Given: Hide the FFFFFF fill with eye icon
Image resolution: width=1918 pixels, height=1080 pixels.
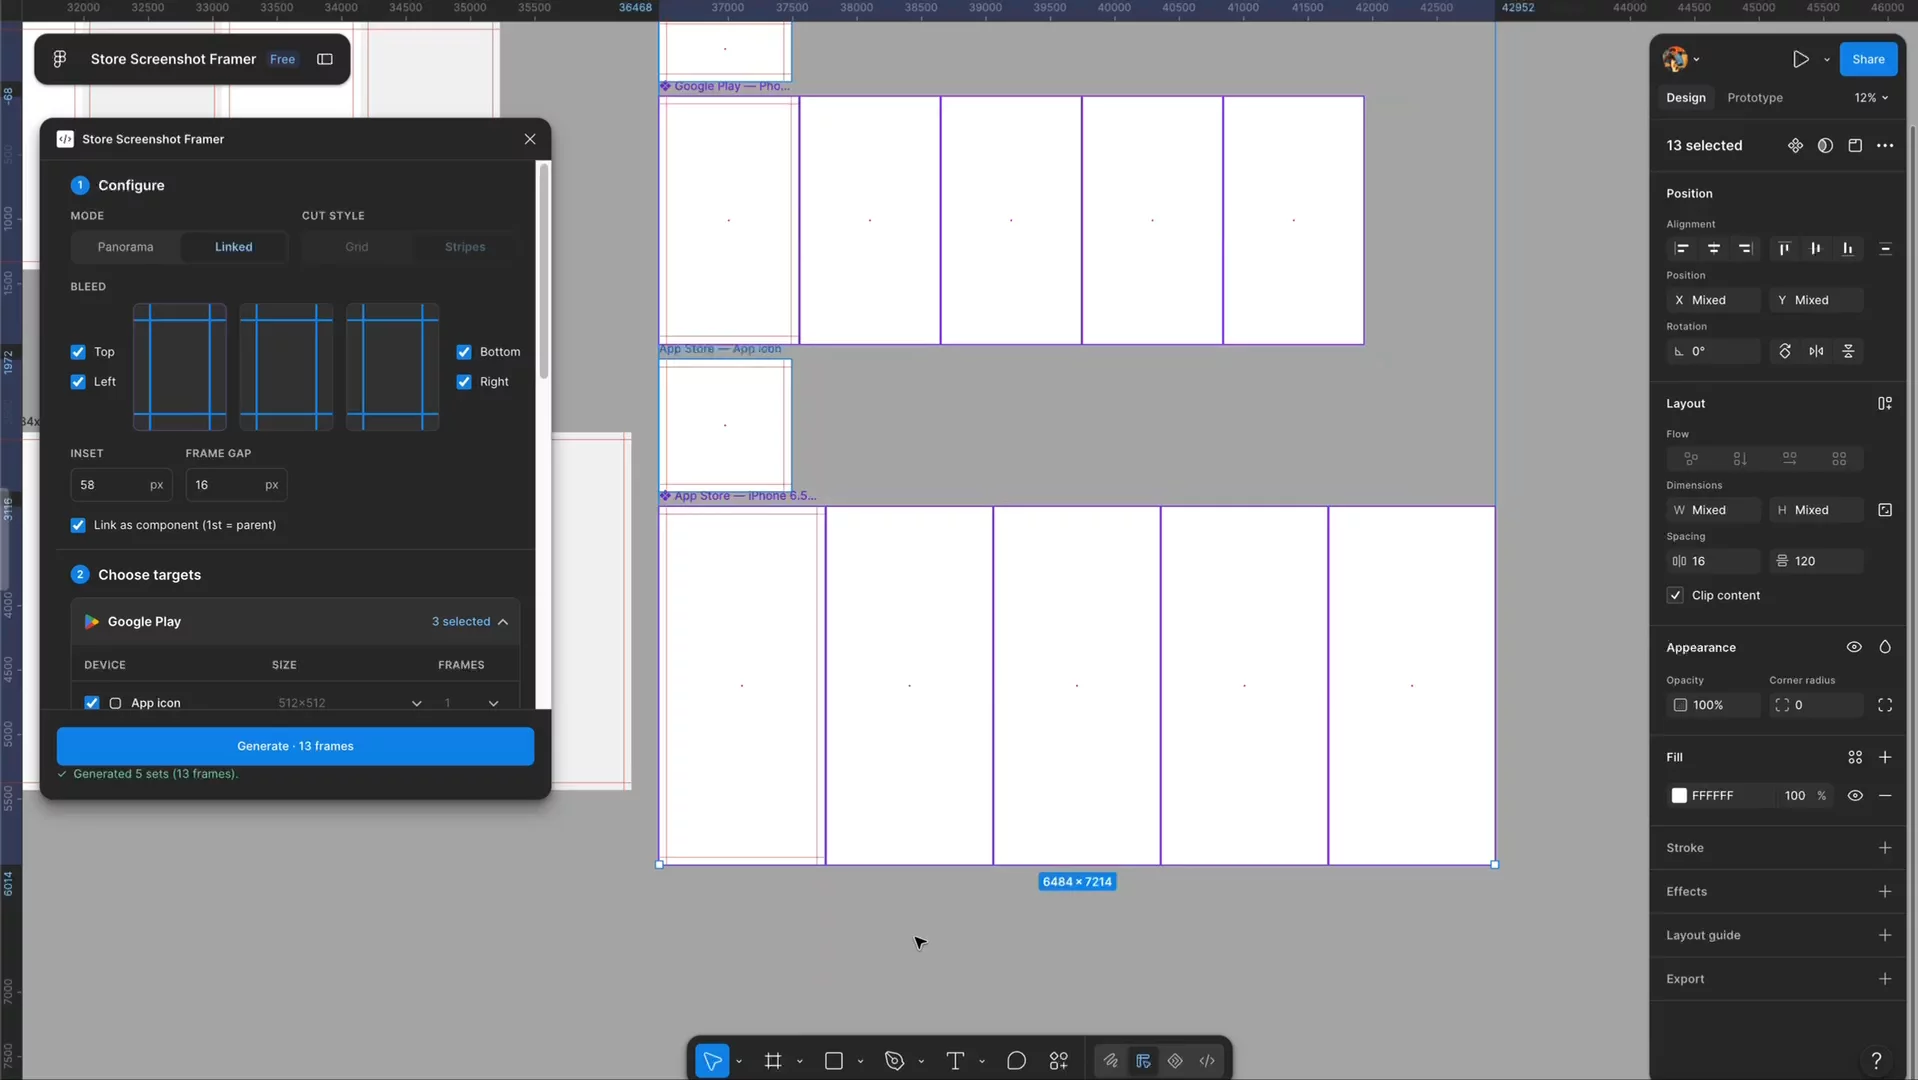Looking at the screenshot, I should click(x=1855, y=796).
